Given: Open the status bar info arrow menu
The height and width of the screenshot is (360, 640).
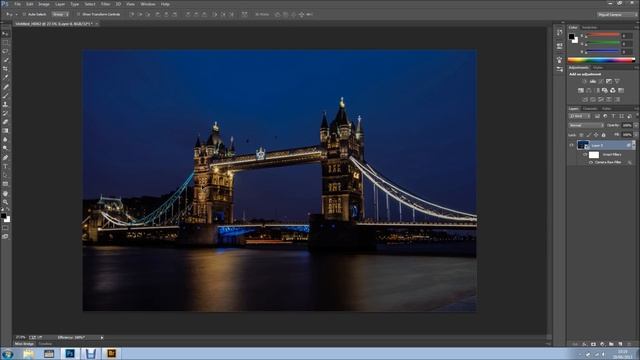Looking at the screenshot, I should point(102,338).
